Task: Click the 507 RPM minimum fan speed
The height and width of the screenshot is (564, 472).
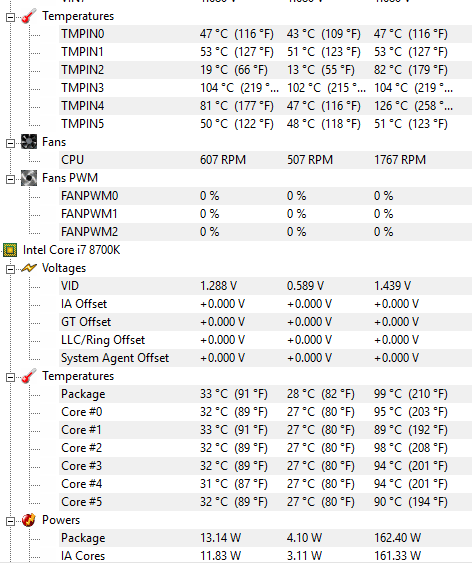Action: click(310, 160)
